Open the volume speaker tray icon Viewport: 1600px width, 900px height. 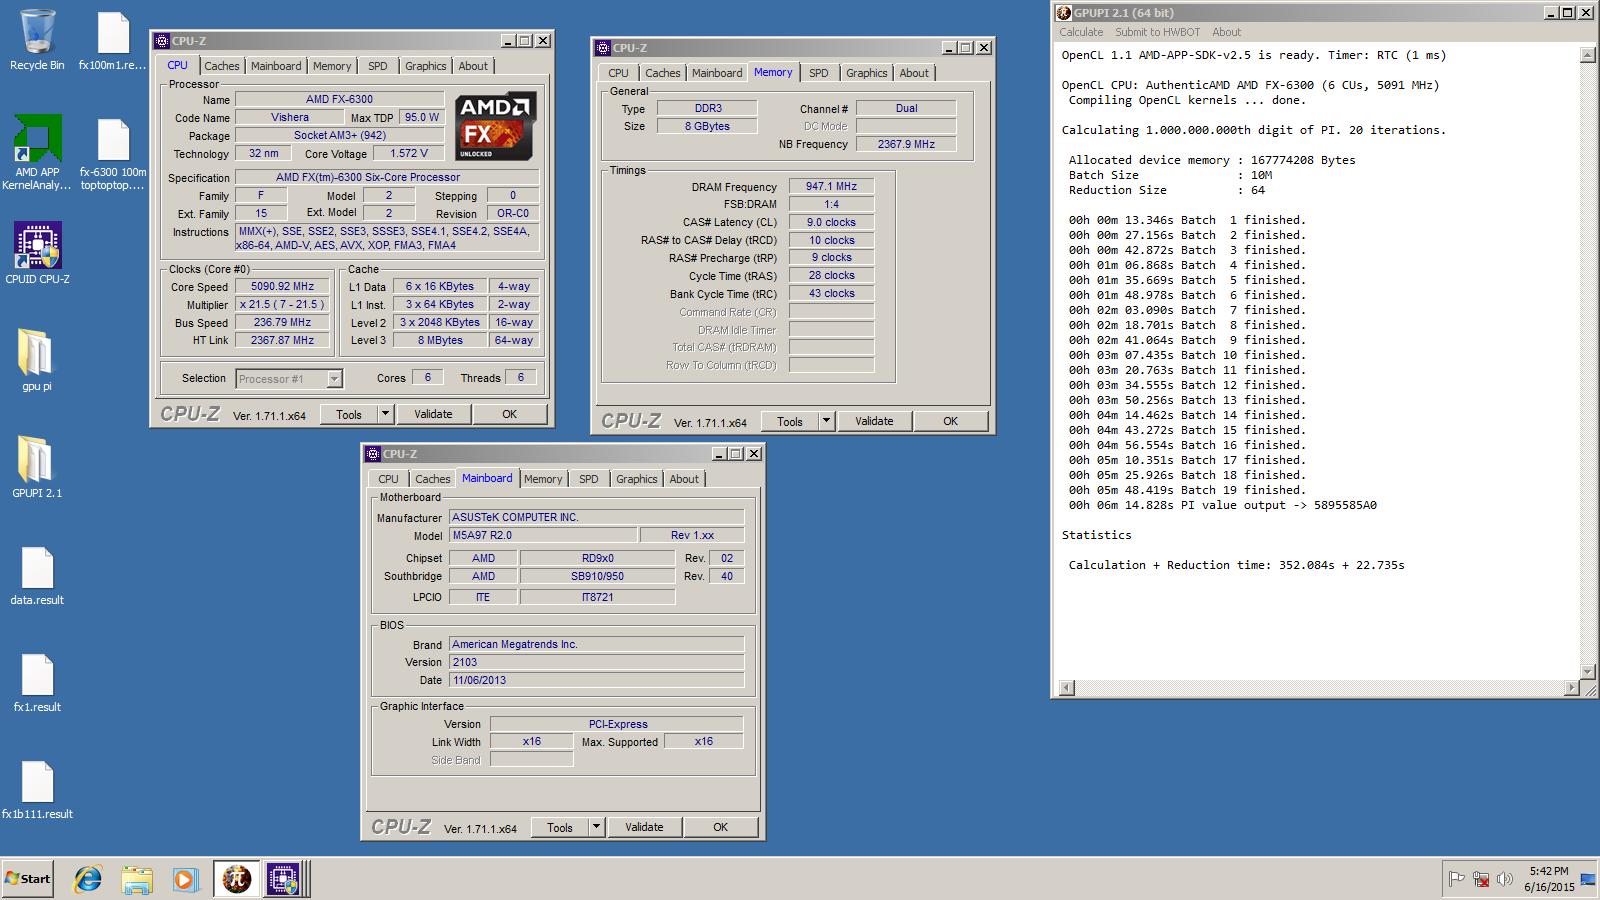(x=1505, y=879)
